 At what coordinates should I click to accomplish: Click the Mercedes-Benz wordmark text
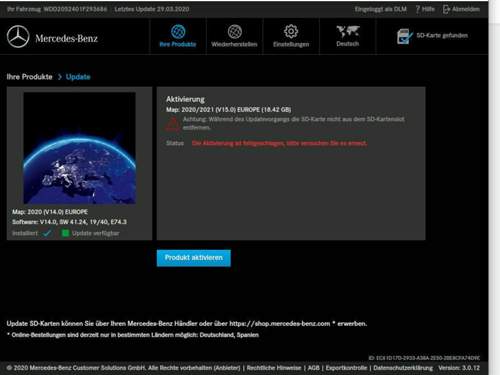coord(67,38)
